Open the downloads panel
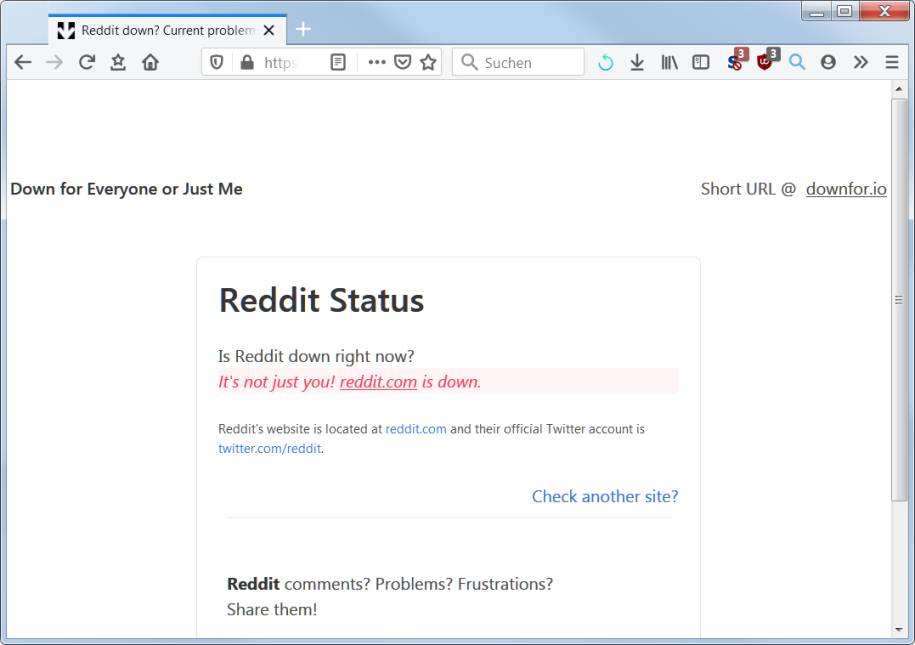 pos(637,62)
